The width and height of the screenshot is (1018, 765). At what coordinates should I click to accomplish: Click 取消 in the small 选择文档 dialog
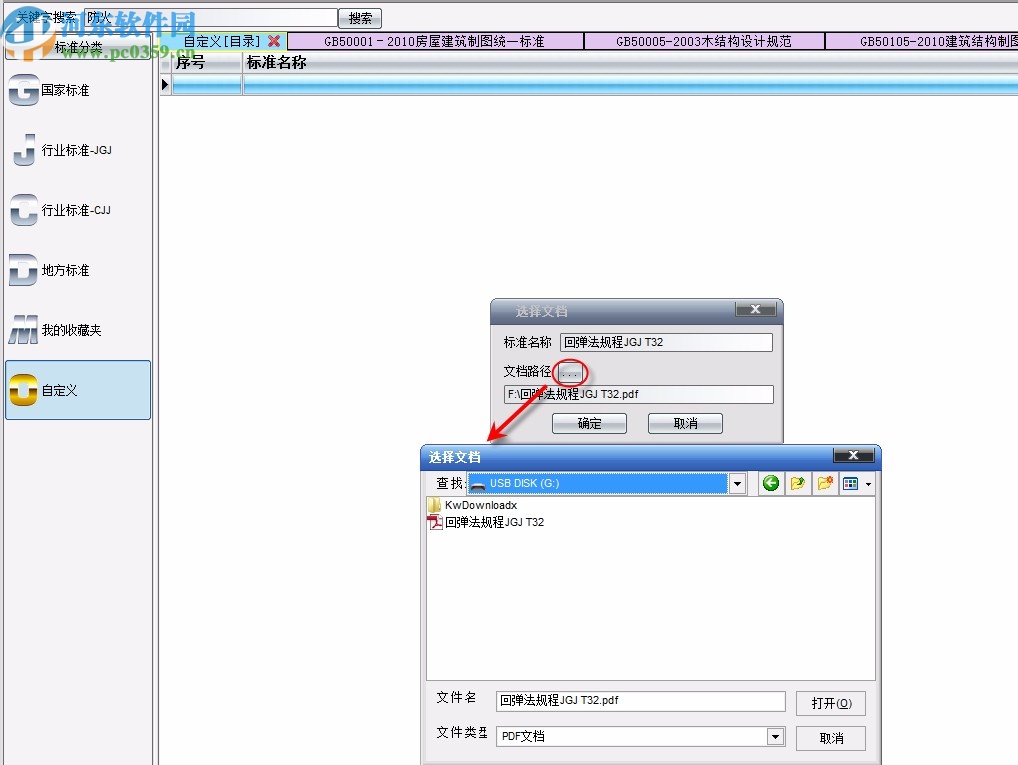[x=685, y=423]
